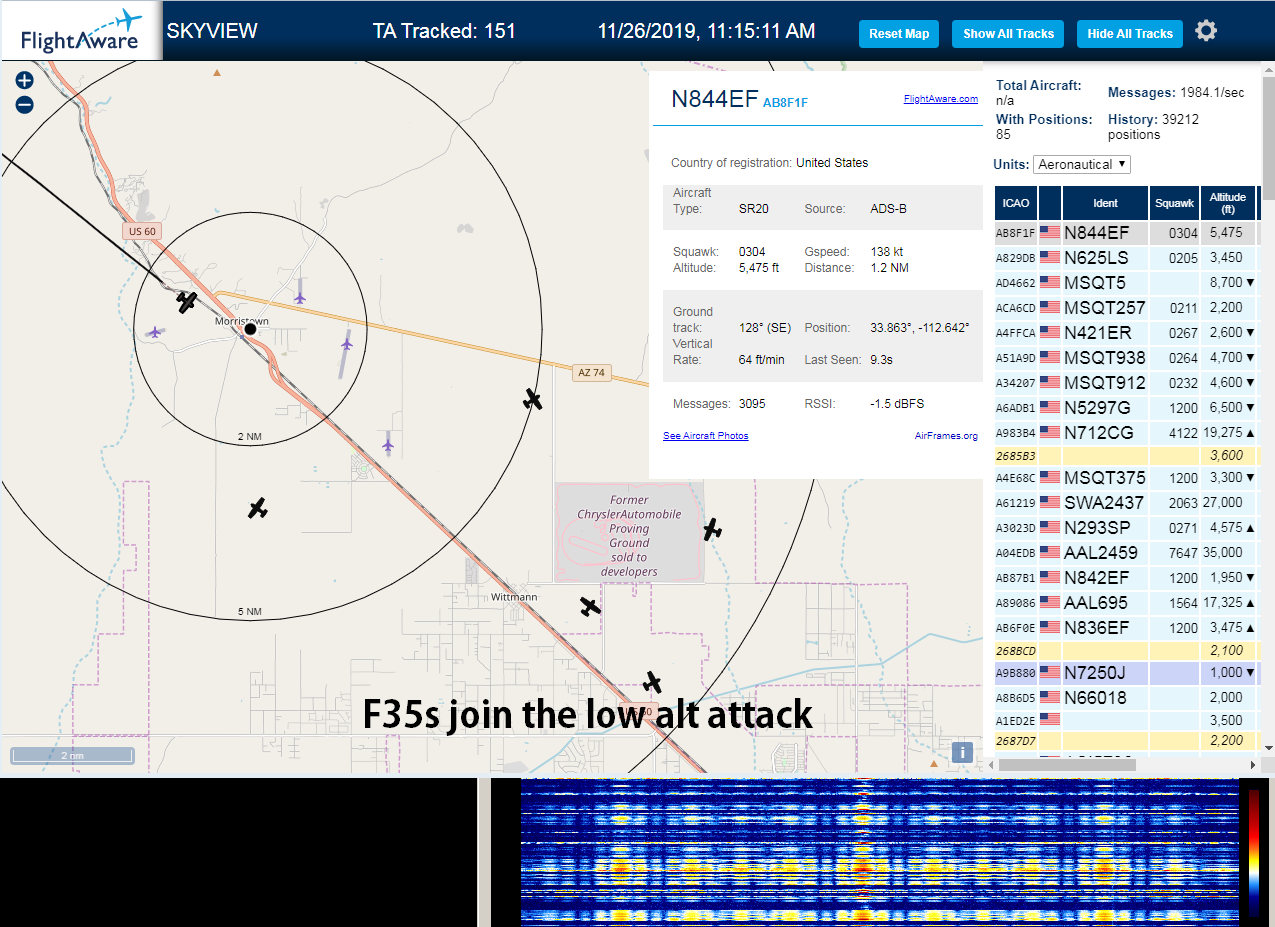1275x927 pixels.
Task: Select aircraft right of Chrysler Proving Ground
Action: (712, 529)
